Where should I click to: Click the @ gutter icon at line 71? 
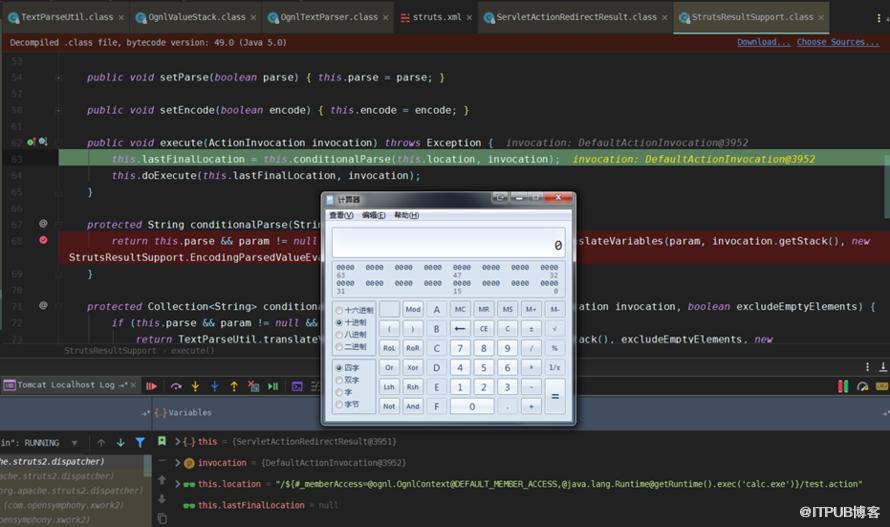click(x=43, y=306)
